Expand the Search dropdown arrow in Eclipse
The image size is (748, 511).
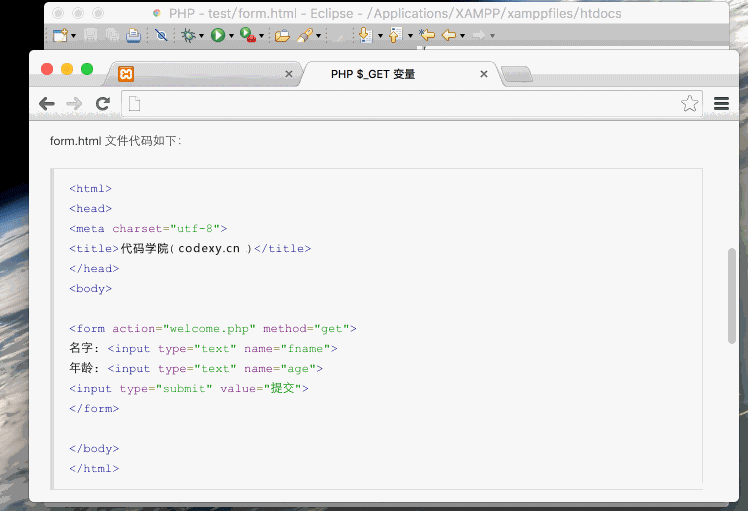318,36
